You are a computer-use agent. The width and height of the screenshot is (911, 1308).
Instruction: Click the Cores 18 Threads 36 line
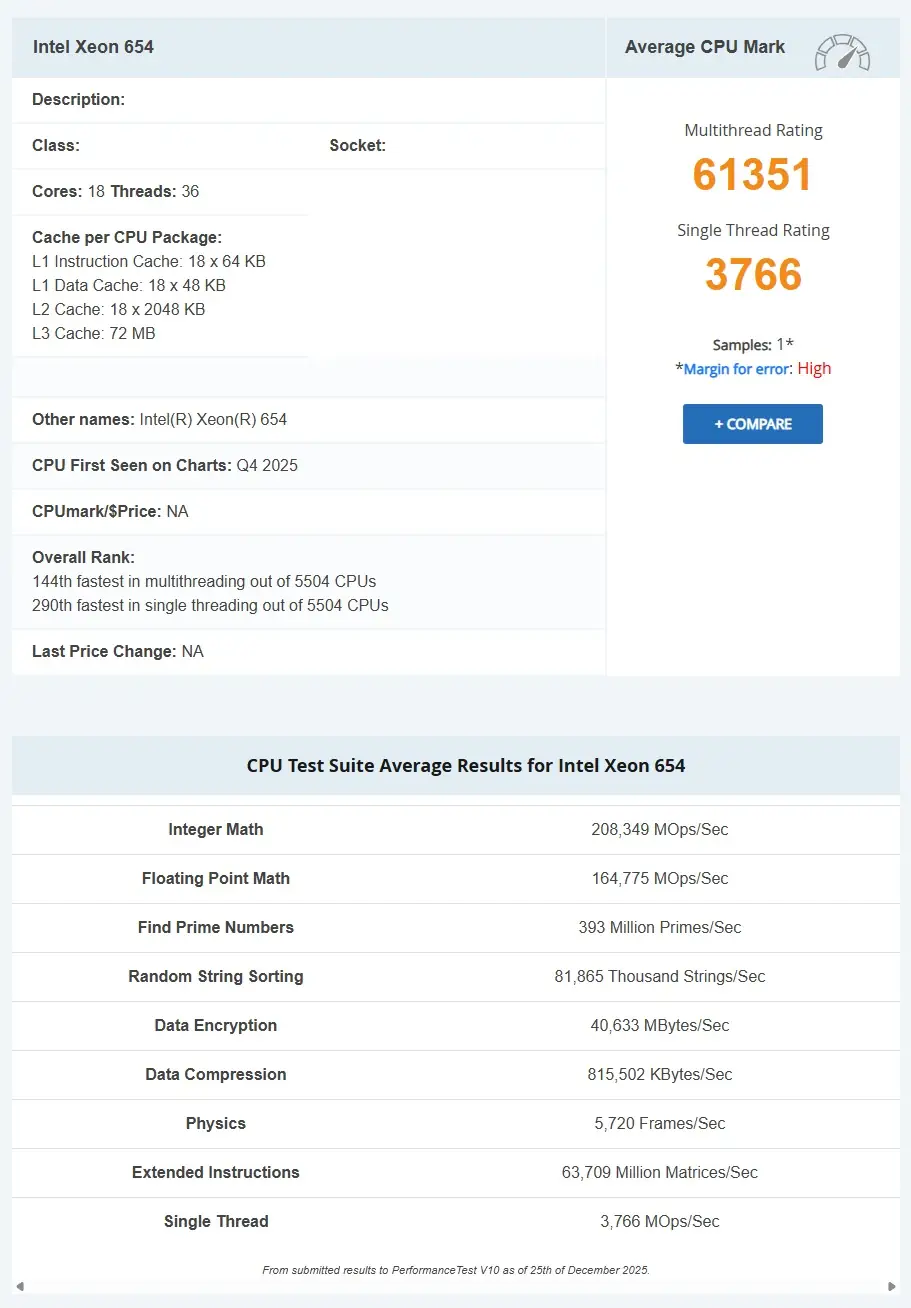click(x=116, y=192)
